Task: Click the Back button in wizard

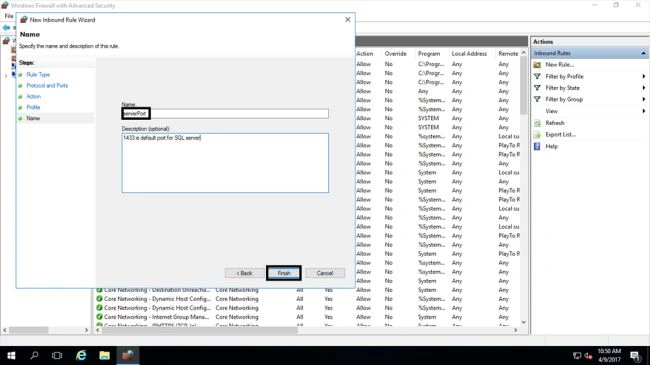Action: pos(244,273)
